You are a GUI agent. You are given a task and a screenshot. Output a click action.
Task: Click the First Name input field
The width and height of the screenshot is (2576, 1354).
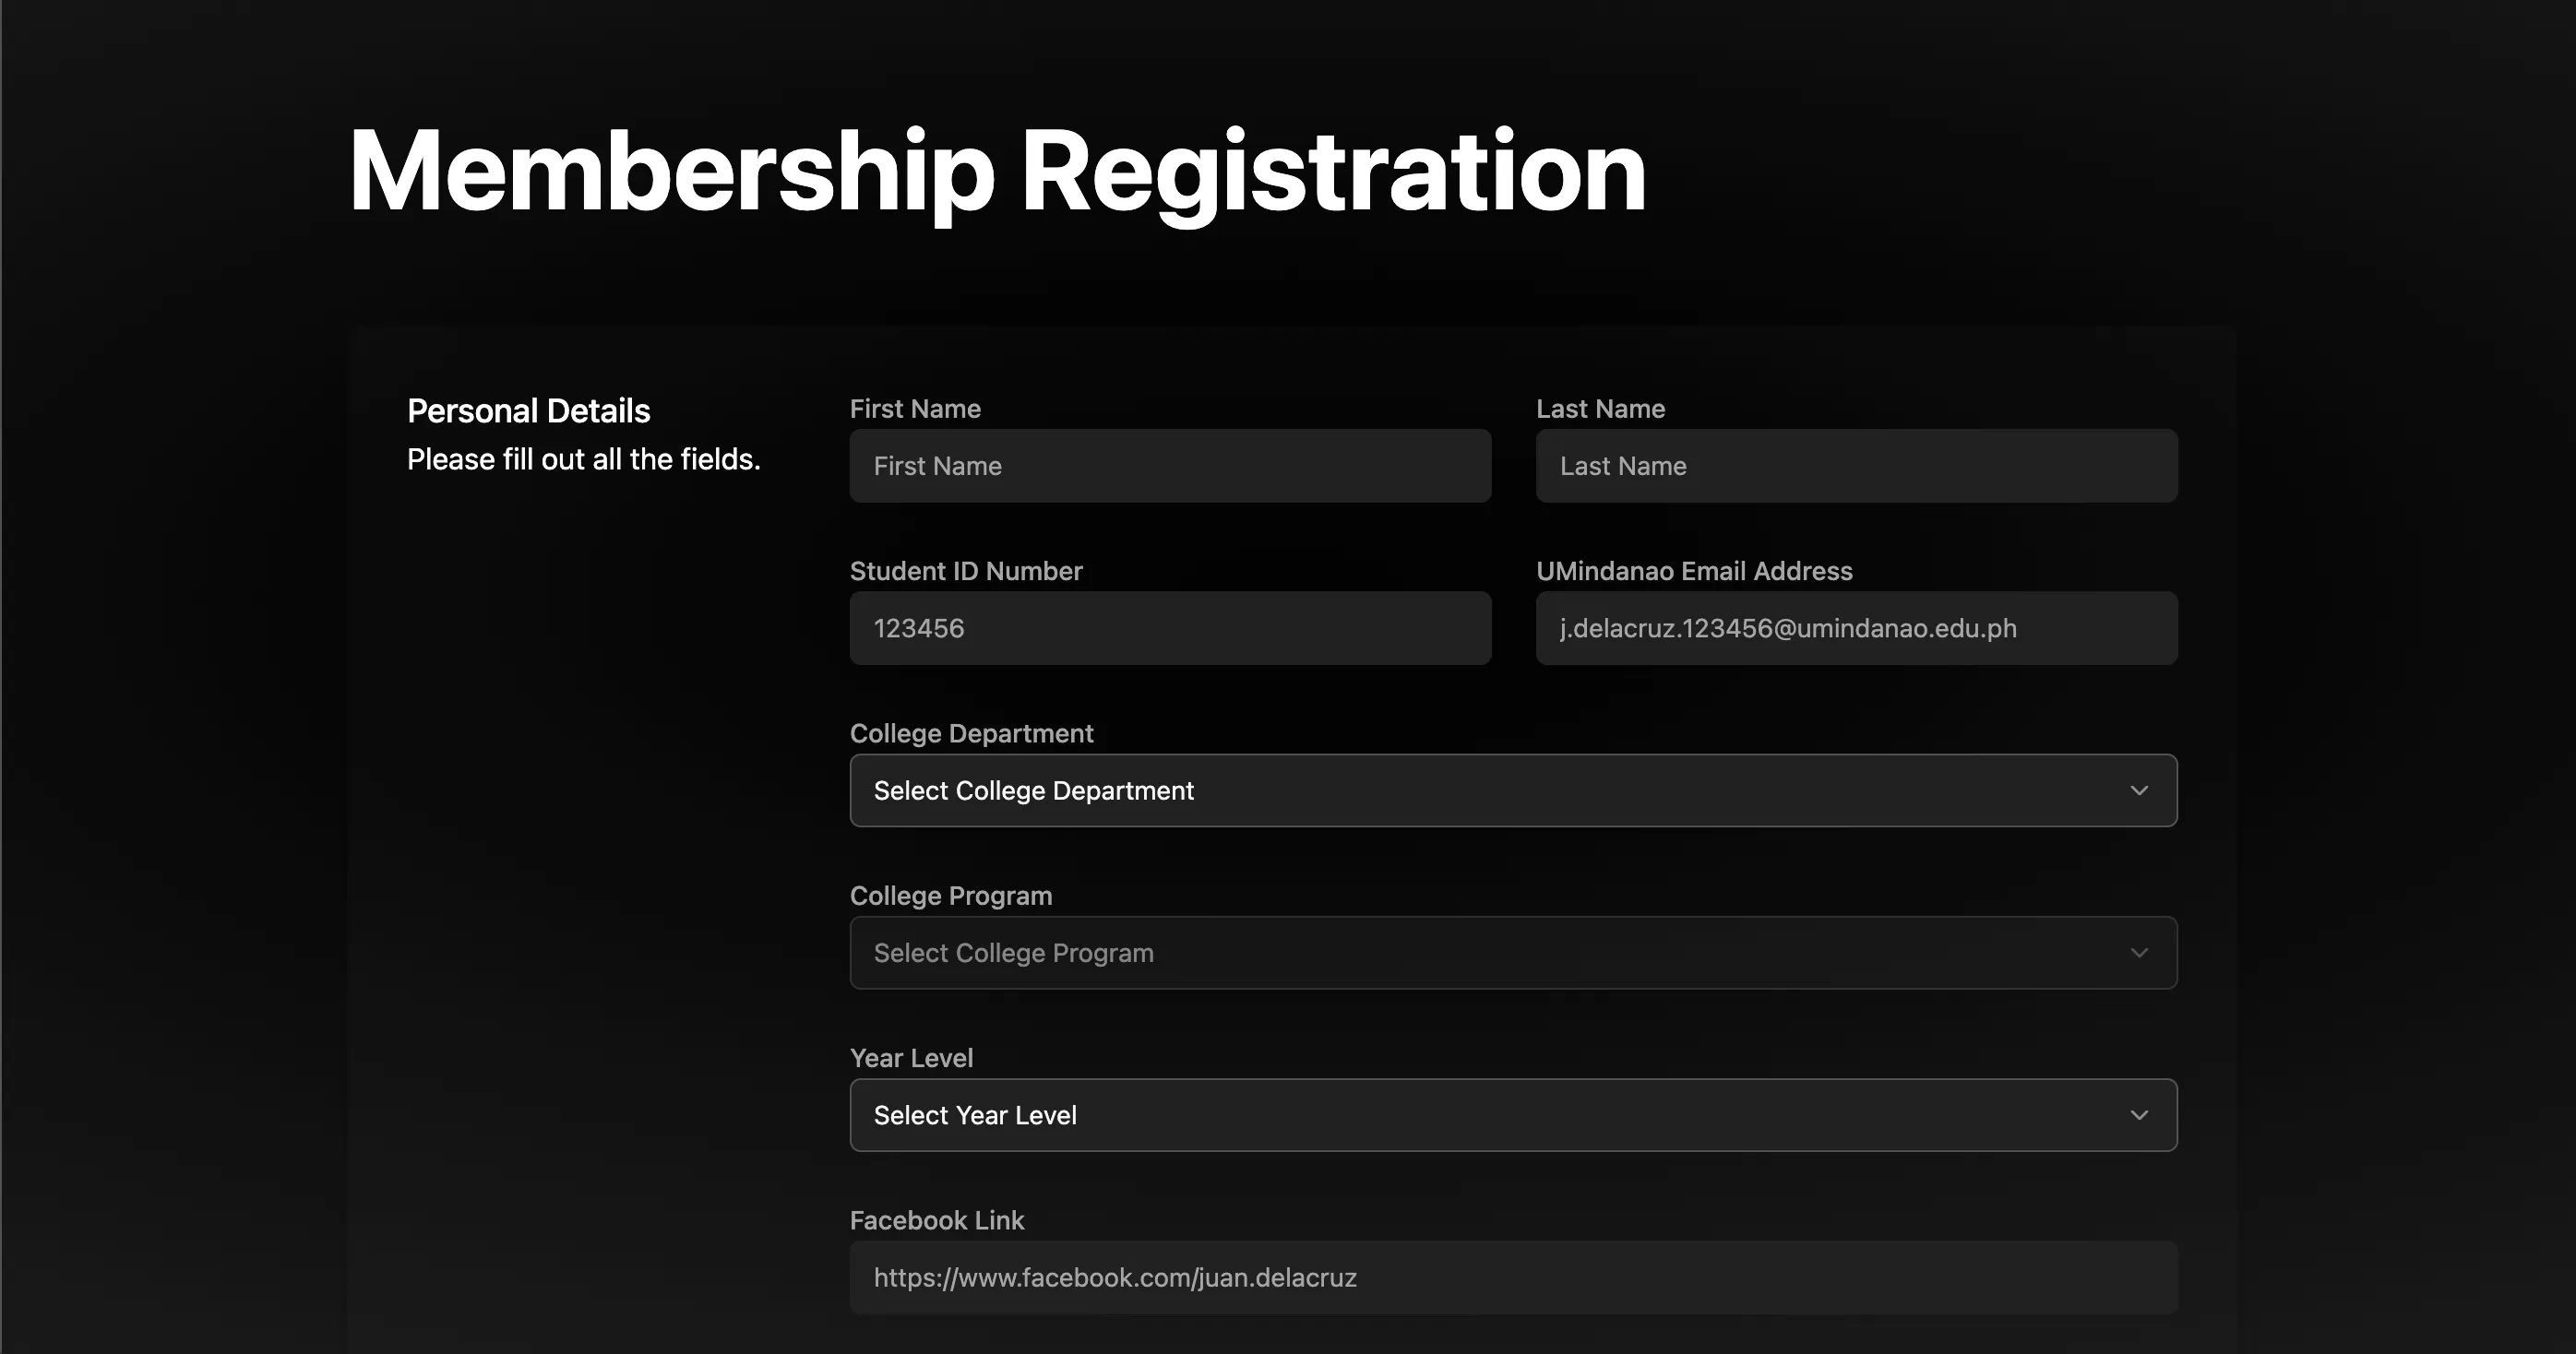(1170, 466)
